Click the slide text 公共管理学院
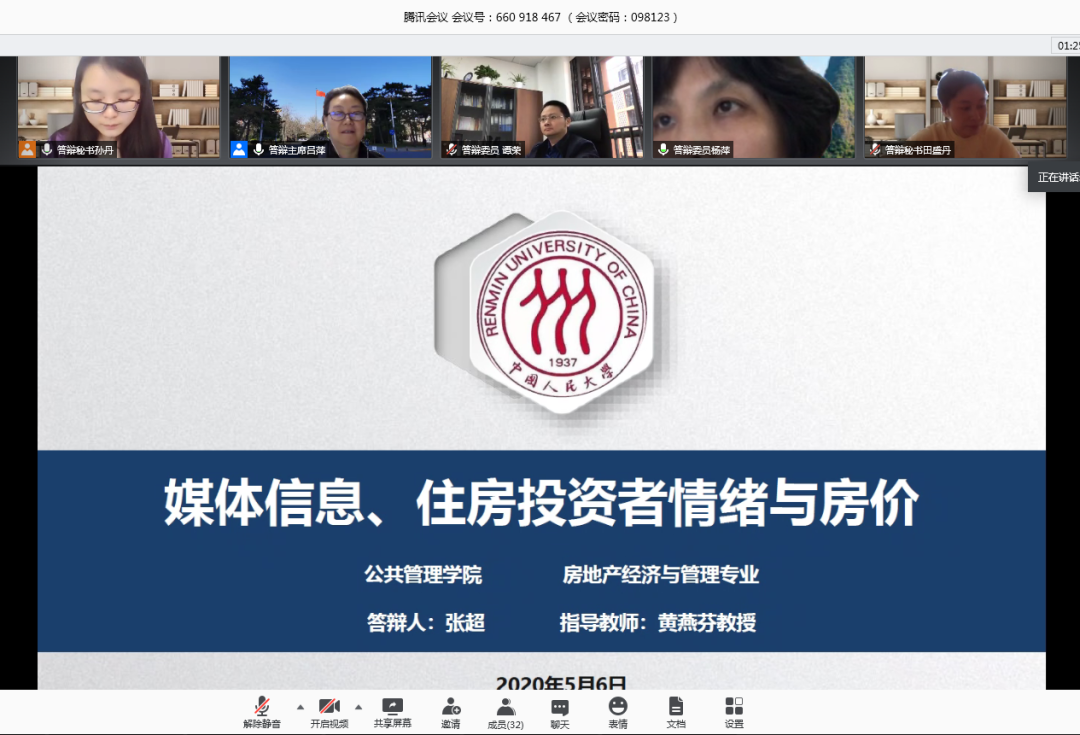Image resolution: width=1080 pixels, height=735 pixels. click(x=424, y=574)
